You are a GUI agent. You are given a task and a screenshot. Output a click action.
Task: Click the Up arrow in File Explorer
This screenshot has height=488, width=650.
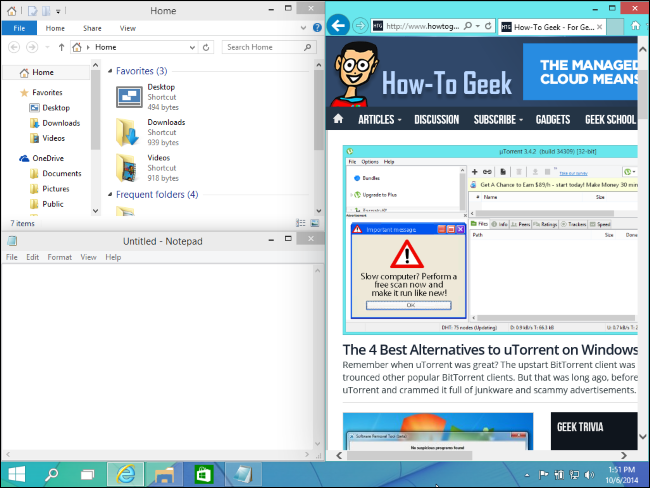tap(62, 47)
